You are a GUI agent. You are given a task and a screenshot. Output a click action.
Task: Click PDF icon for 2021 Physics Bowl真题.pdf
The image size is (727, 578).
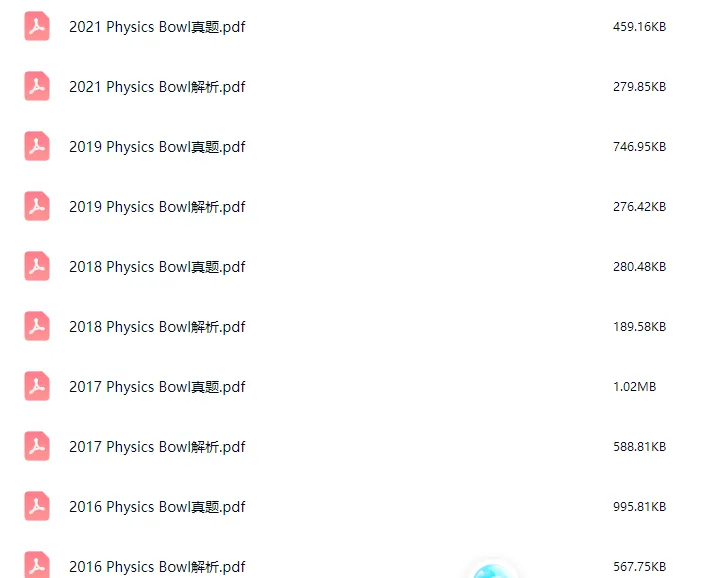(37, 26)
